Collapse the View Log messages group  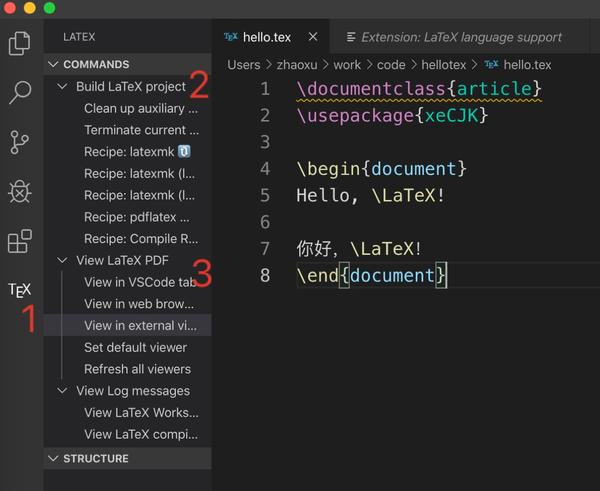tap(63, 391)
